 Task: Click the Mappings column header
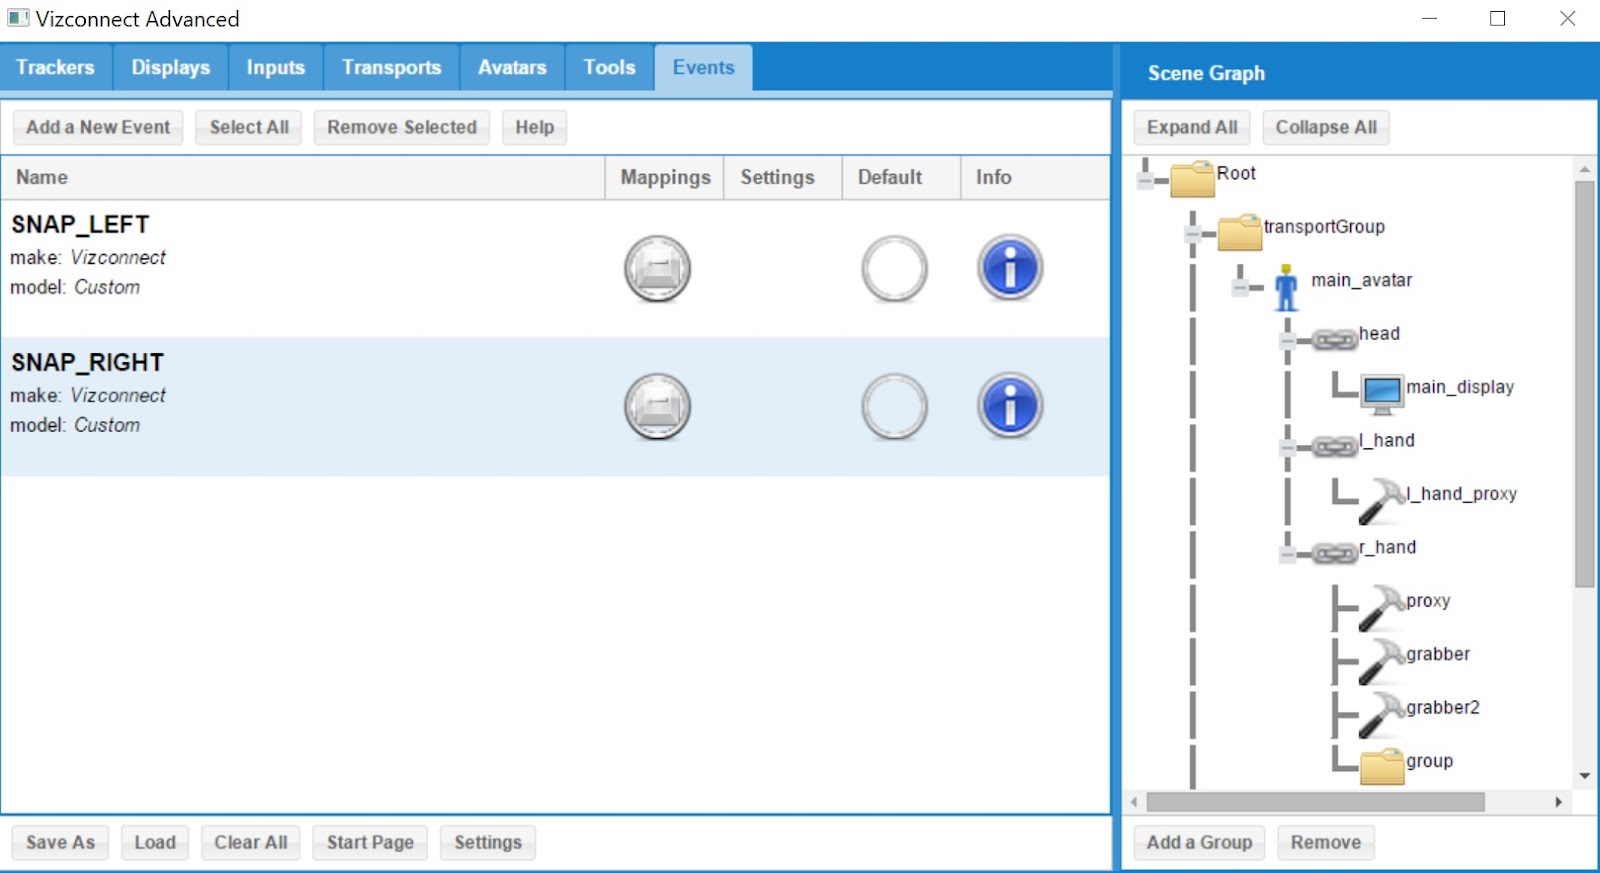pyautogui.click(x=665, y=177)
